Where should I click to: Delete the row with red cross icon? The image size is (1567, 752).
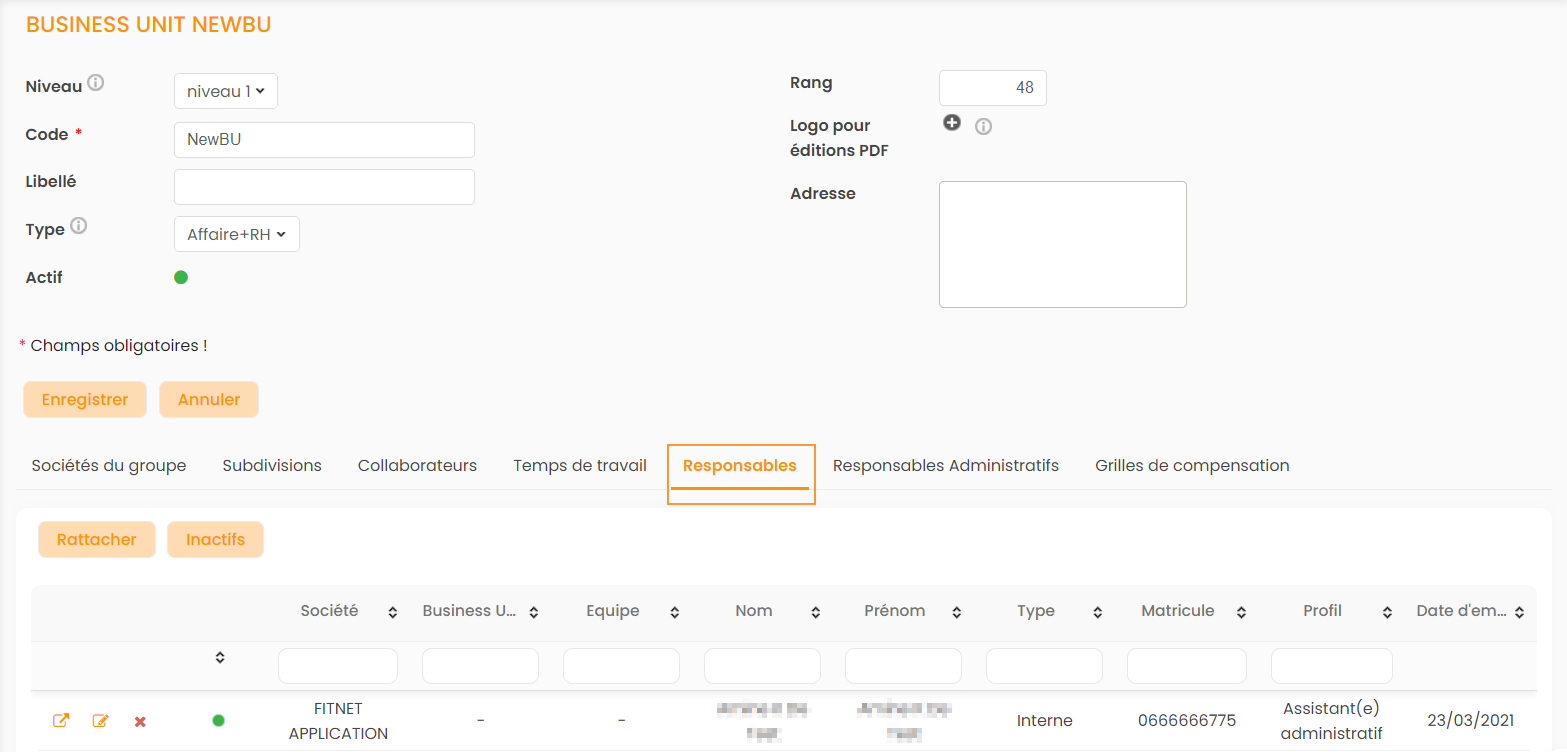coord(140,721)
